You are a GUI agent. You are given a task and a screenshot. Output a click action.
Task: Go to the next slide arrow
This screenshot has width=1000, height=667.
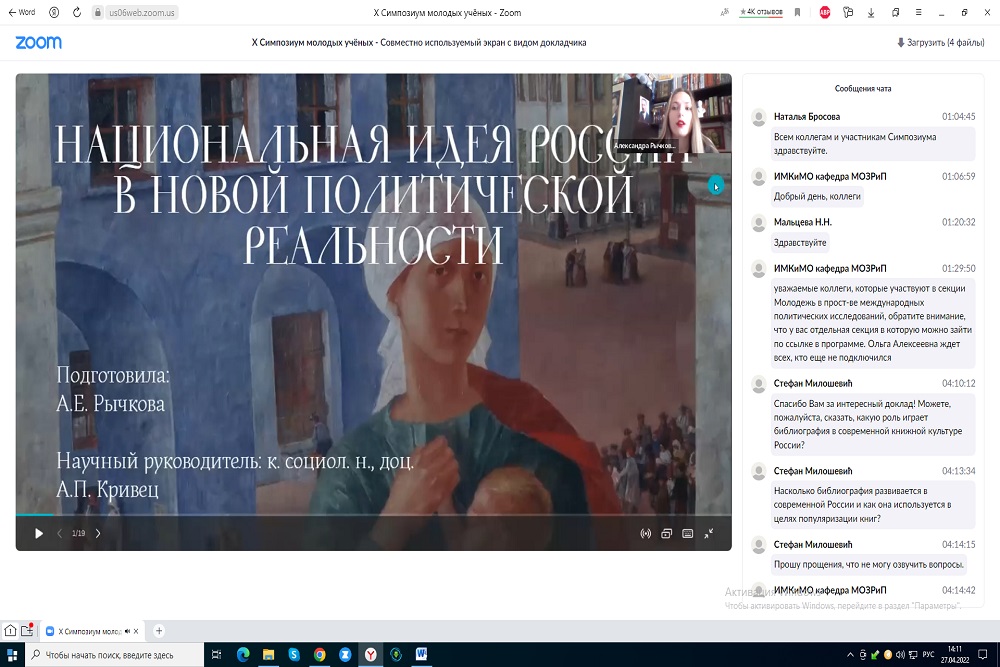point(98,534)
